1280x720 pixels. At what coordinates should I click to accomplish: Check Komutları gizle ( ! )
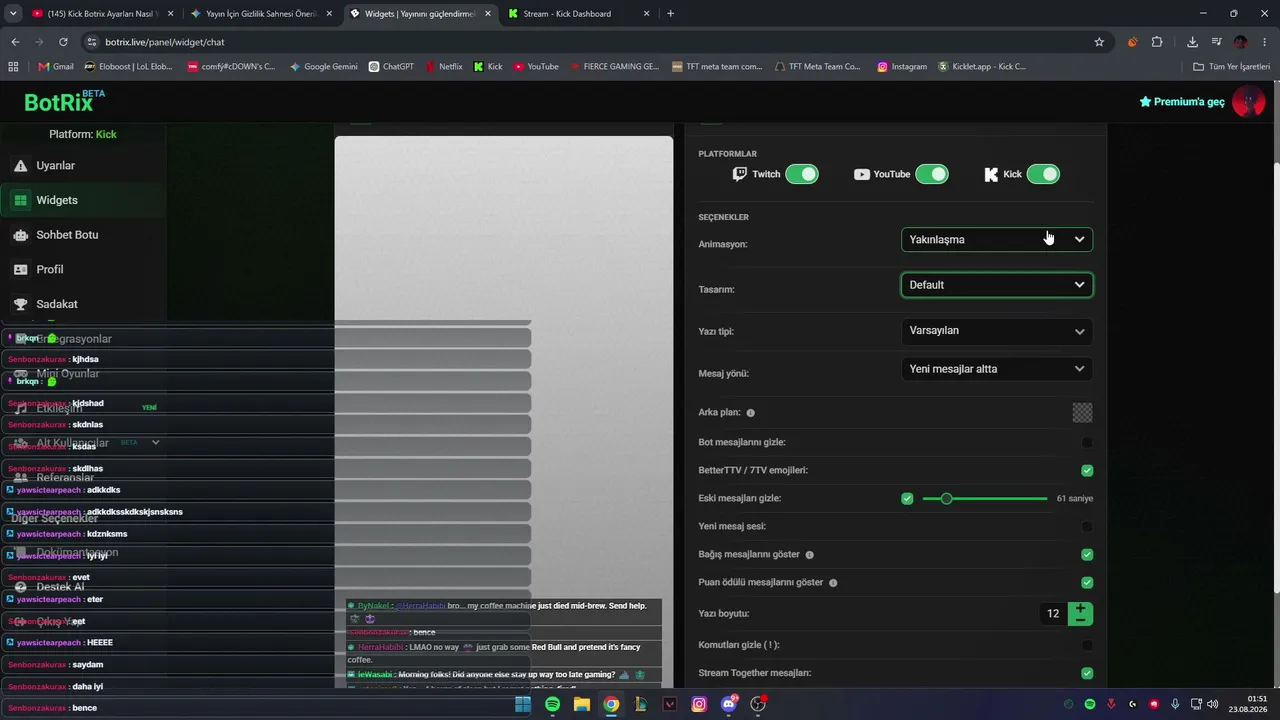[1087, 645]
